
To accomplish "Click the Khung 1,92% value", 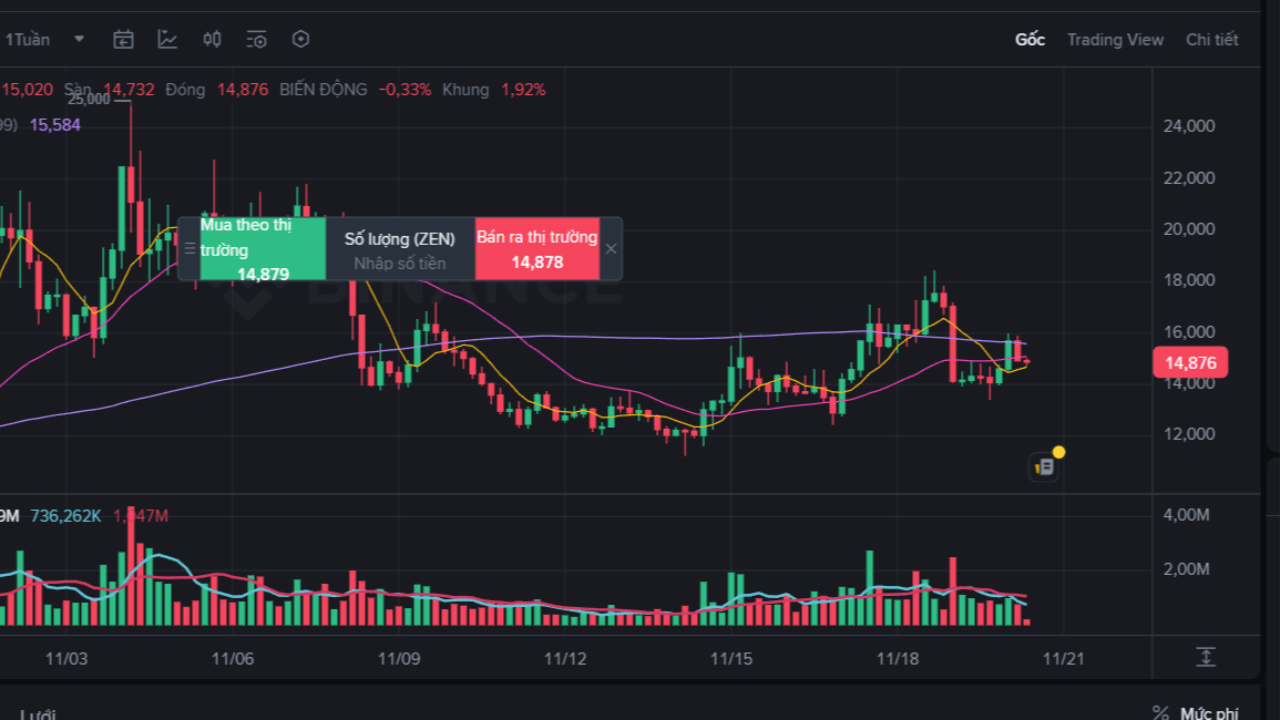I will pos(494,89).
